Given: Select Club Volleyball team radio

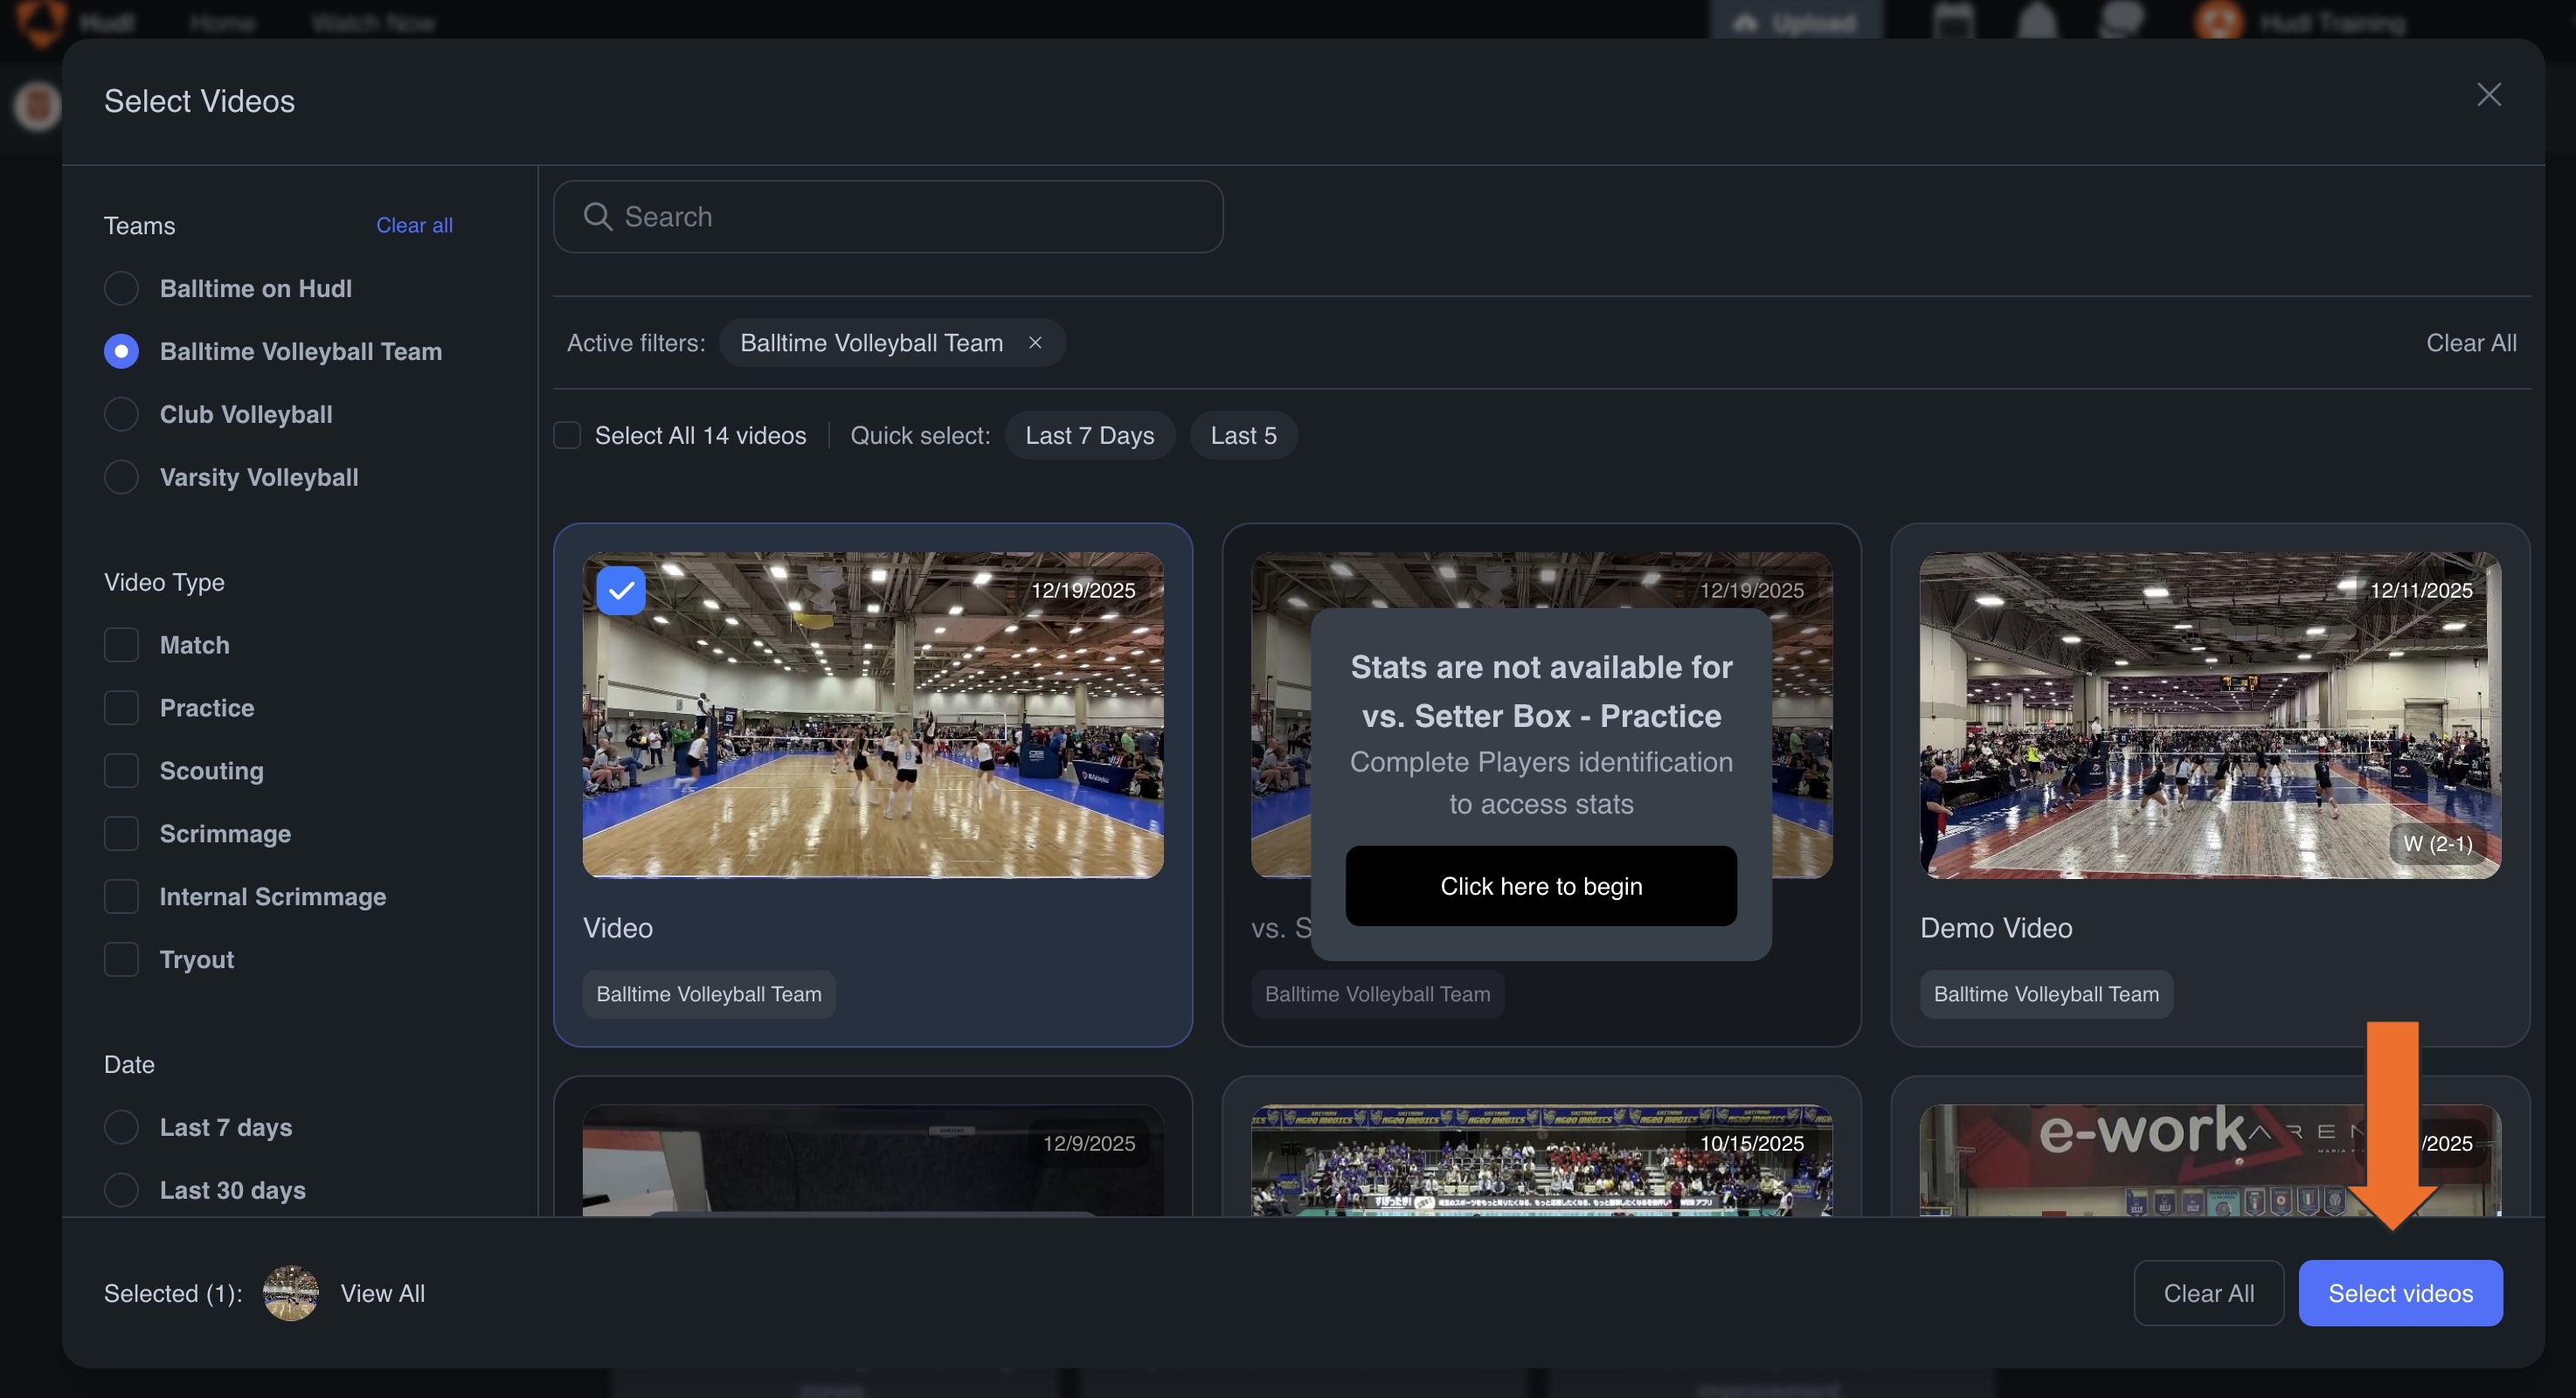Looking at the screenshot, I should 121,414.
